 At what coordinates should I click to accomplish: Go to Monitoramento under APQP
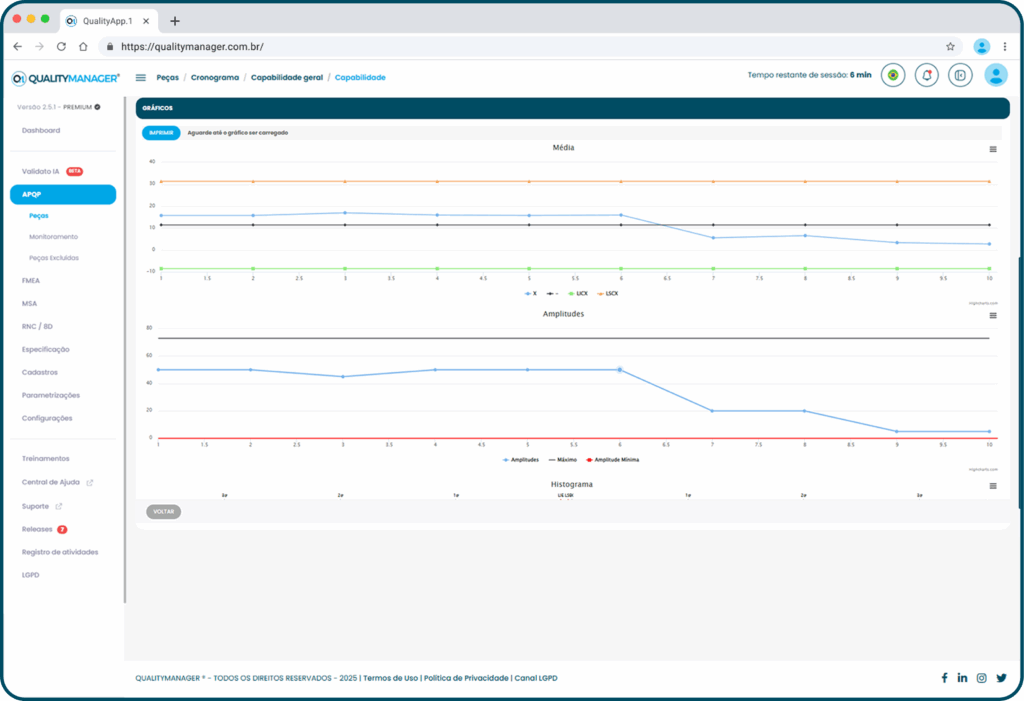[53, 237]
